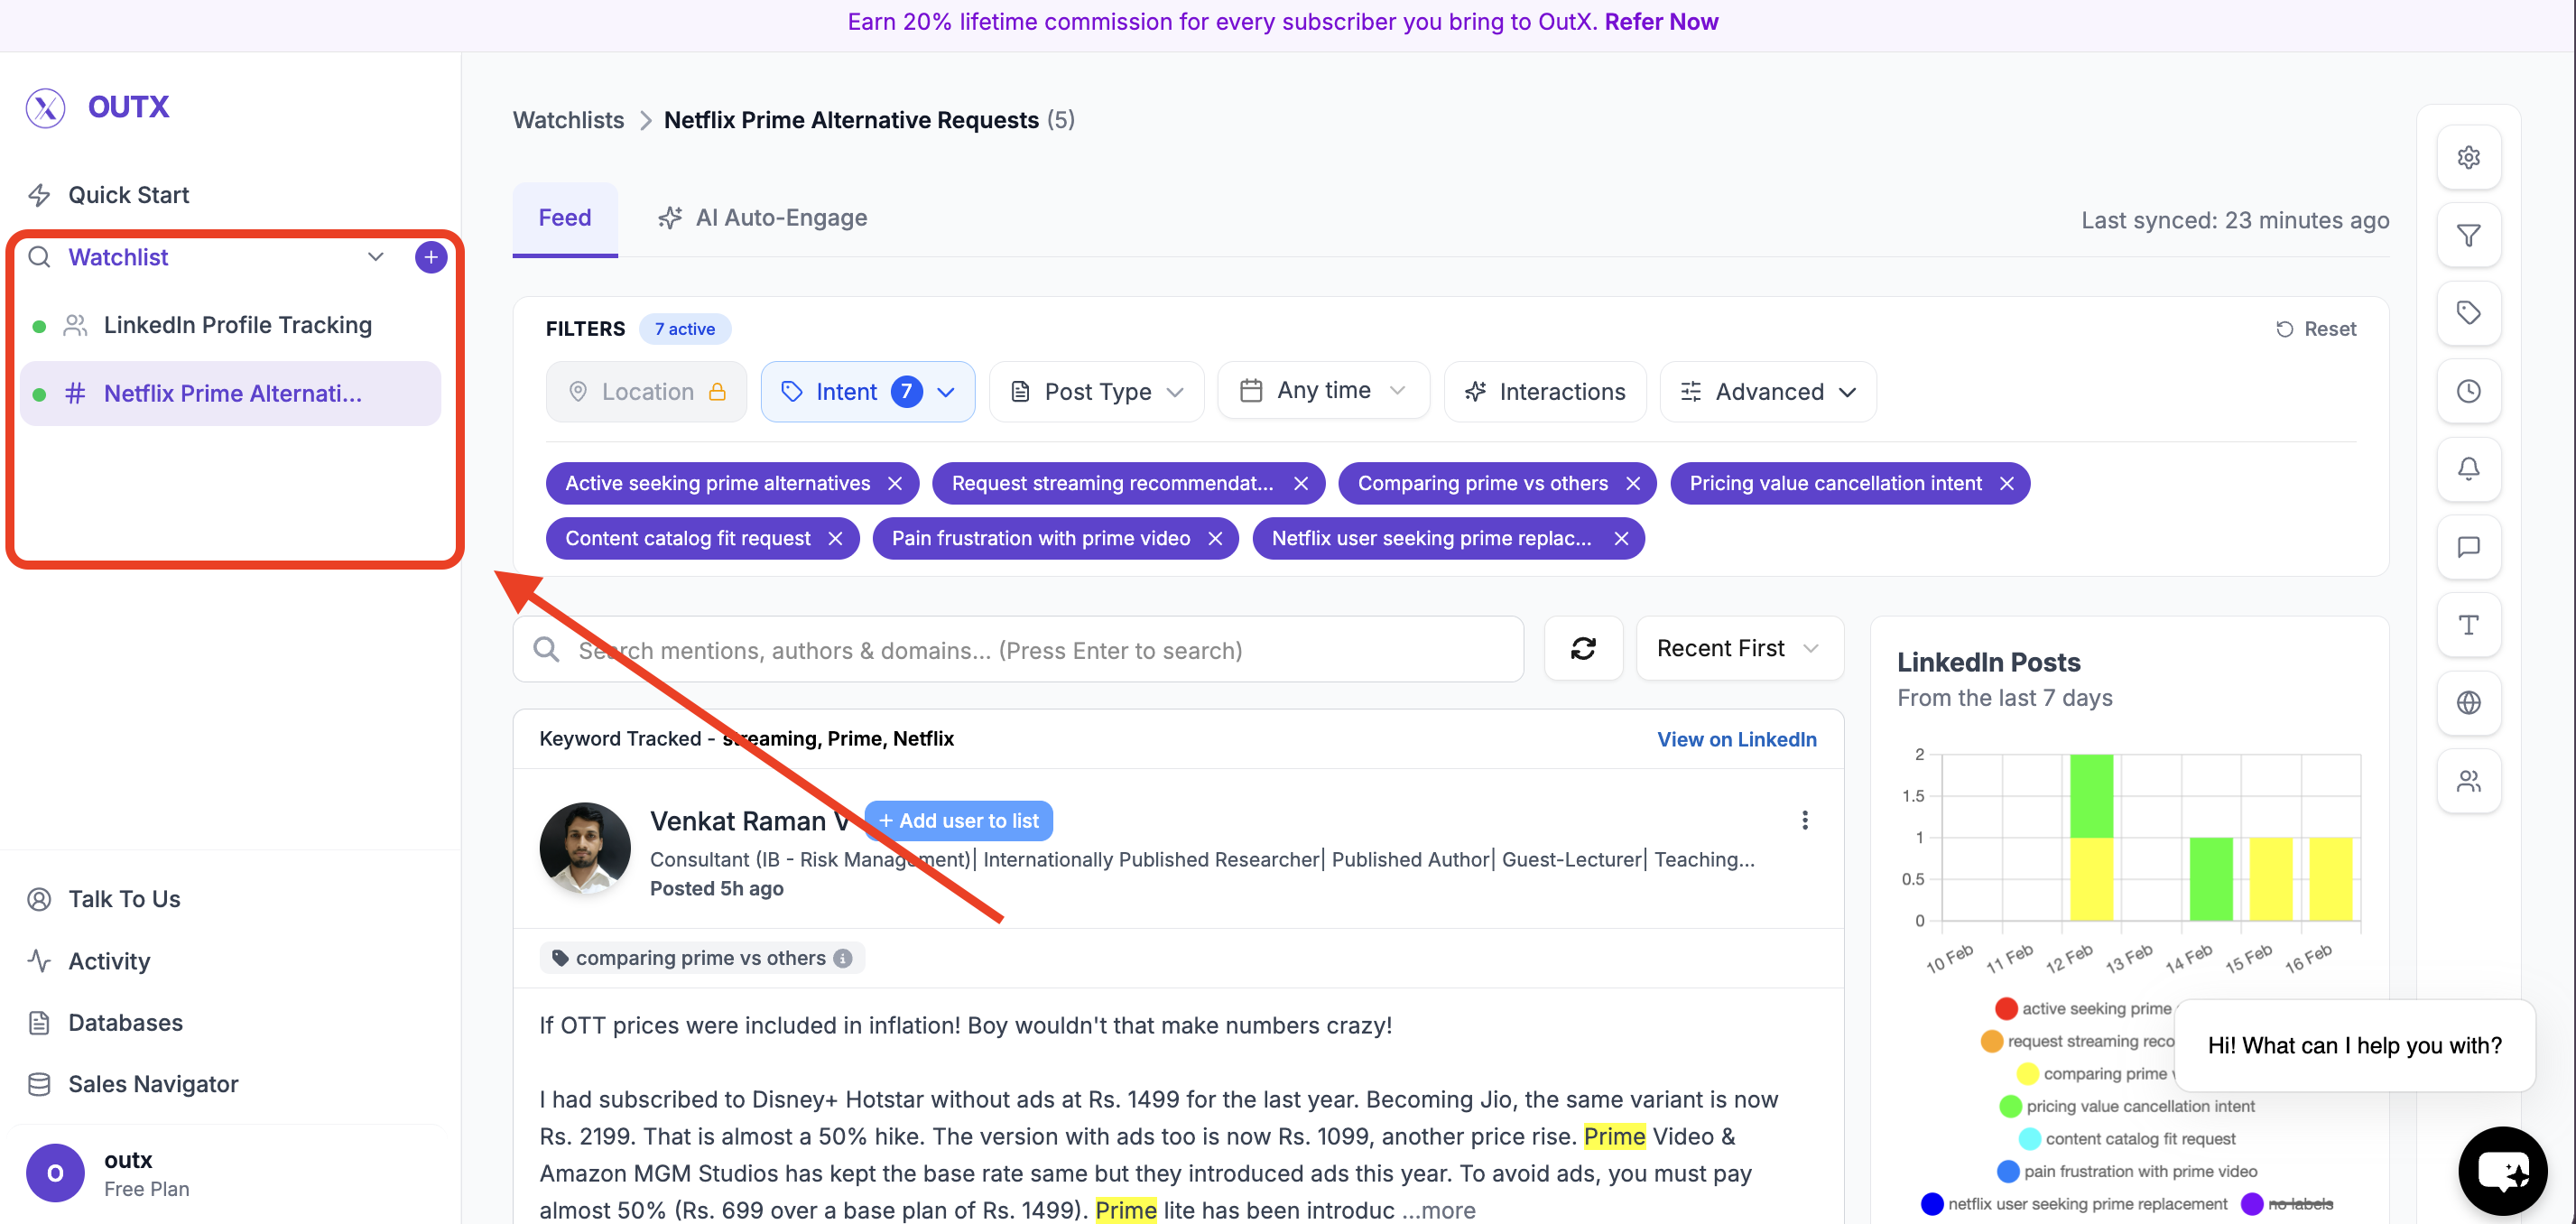Open the Recent First sort dropdown
Viewport: 2576px width, 1224px height.
tap(1738, 648)
